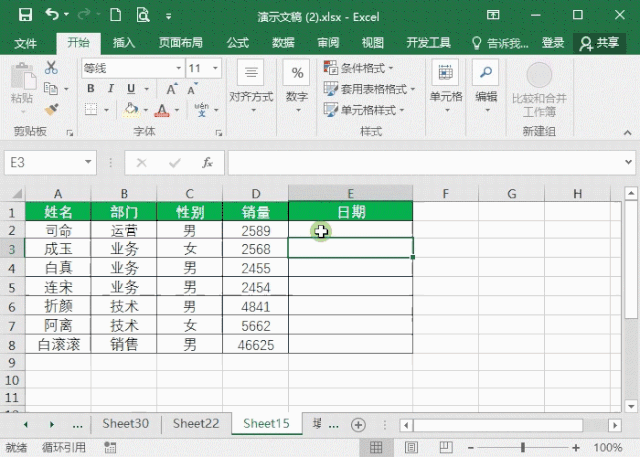The image size is (640, 457).
Task: Add a new sheet with plus button
Action: point(358,424)
